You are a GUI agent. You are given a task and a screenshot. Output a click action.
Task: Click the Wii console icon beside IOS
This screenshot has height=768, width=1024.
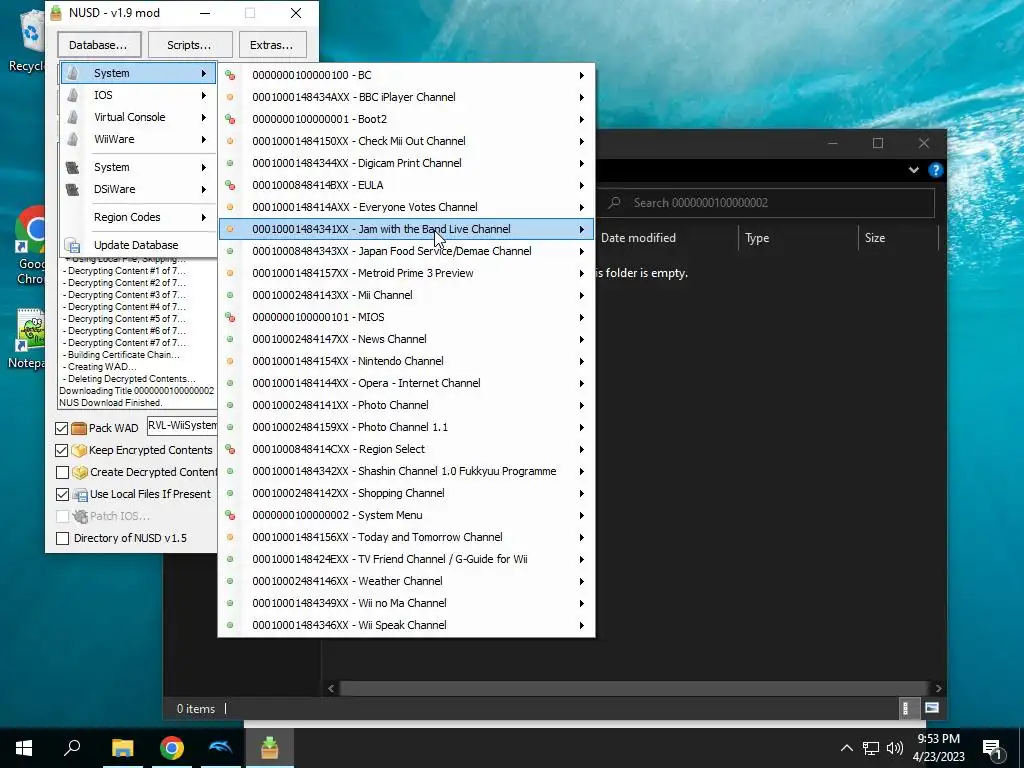coord(73,95)
